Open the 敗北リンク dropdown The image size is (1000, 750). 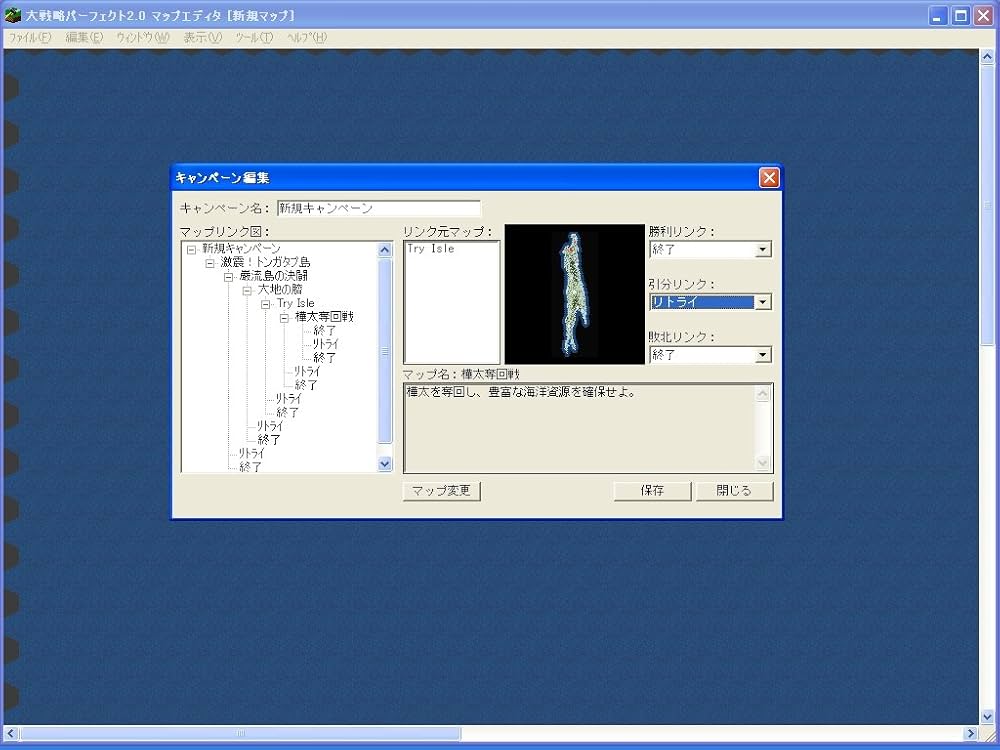coord(763,355)
